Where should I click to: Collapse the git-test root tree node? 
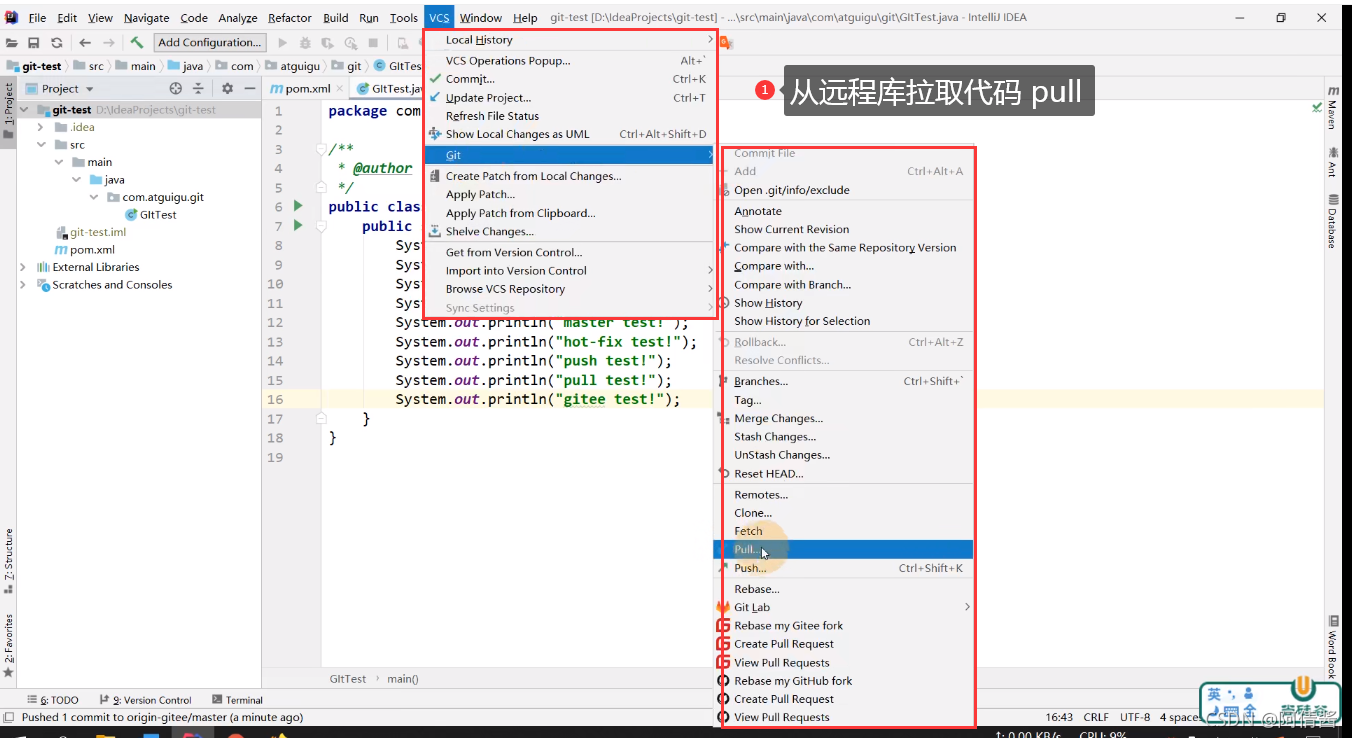[24, 110]
